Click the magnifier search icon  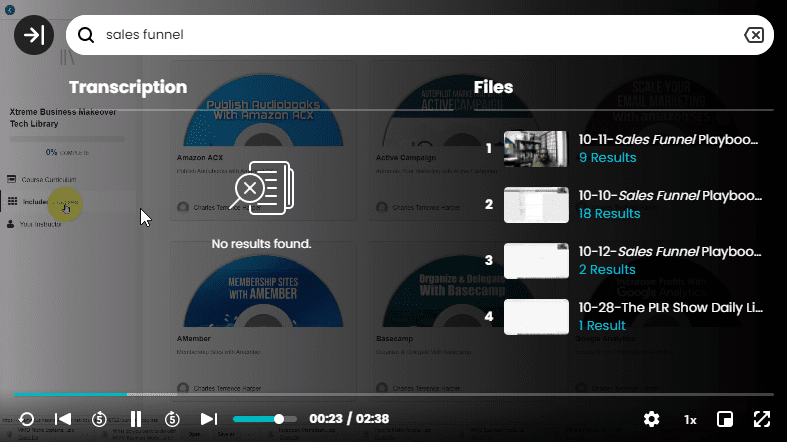click(x=86, y=35)
